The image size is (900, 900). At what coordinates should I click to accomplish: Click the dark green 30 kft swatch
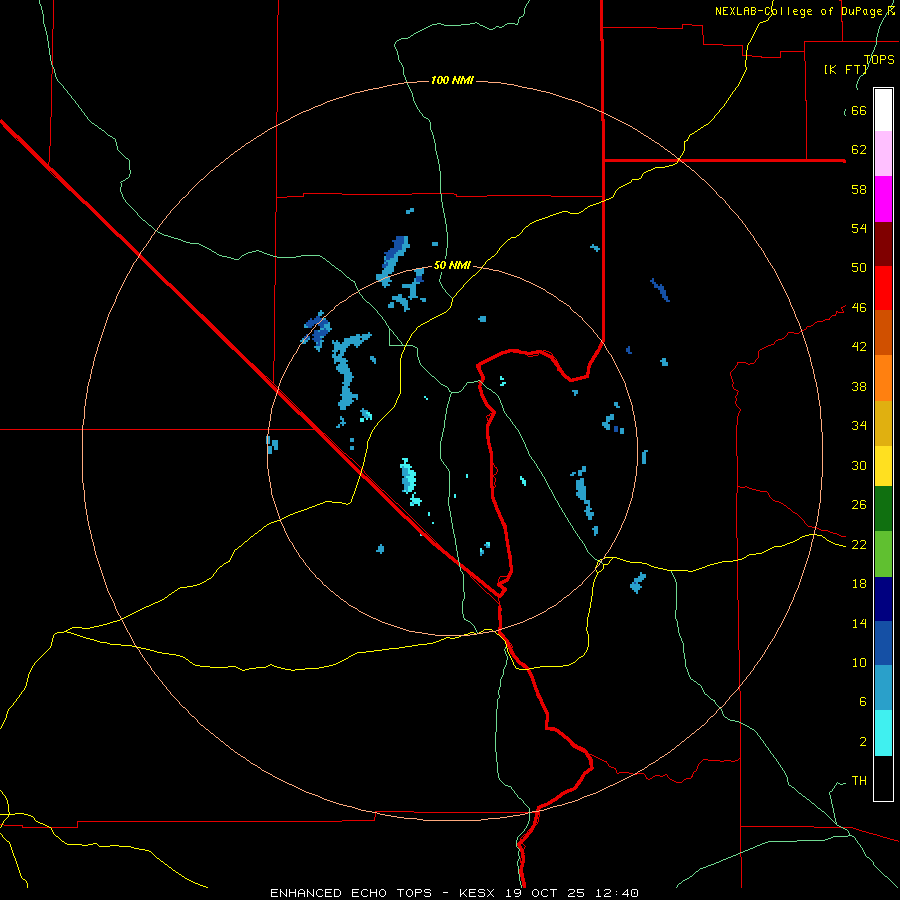click(x=883, y=509)
